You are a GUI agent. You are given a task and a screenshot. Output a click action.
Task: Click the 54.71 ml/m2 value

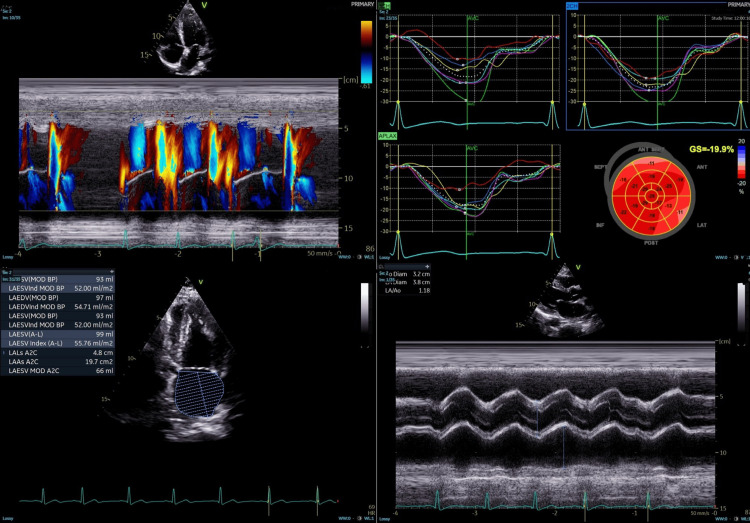tap(94, 307)
